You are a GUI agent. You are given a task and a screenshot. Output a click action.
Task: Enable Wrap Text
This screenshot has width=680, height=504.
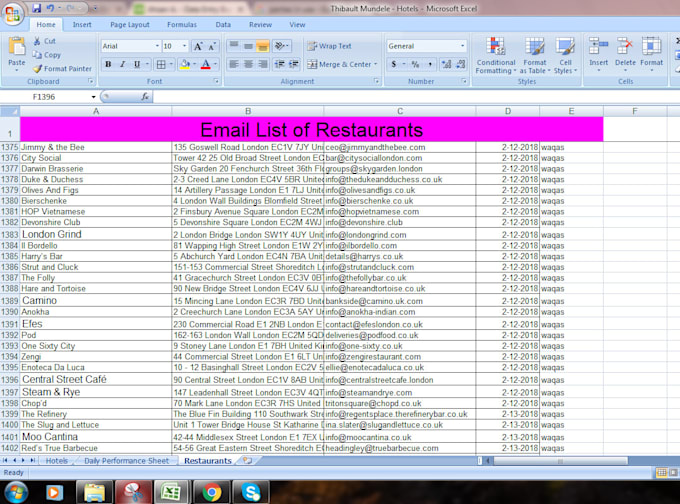pos(330,46)
